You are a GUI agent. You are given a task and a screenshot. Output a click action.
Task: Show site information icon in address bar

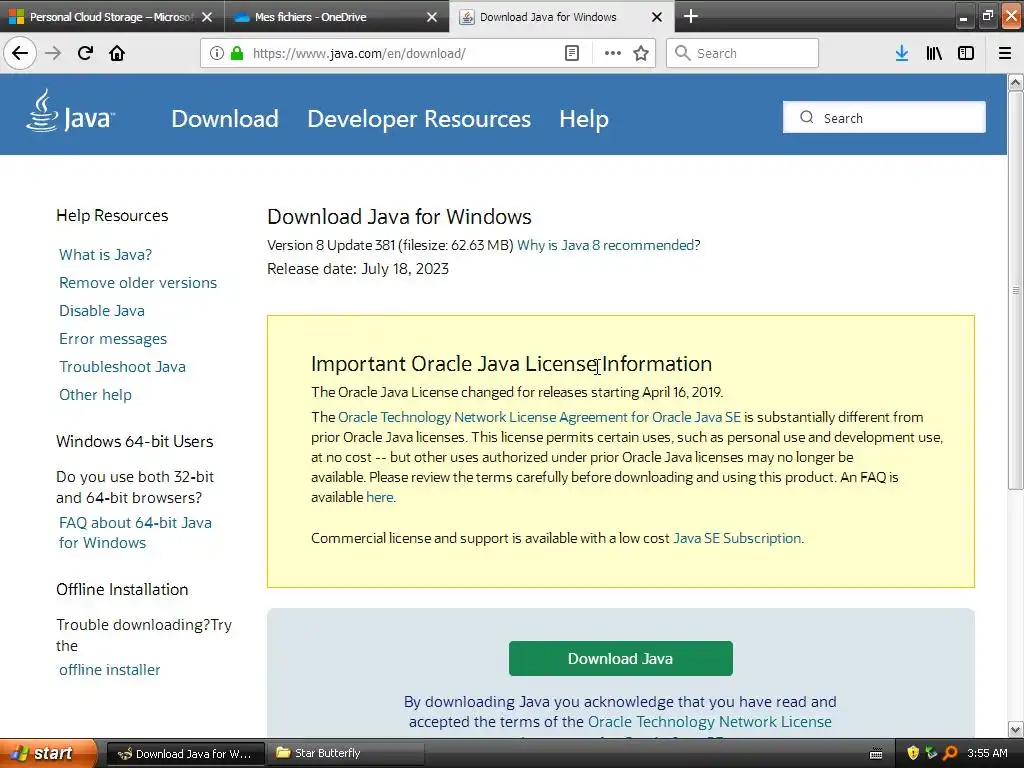[217, 53]
